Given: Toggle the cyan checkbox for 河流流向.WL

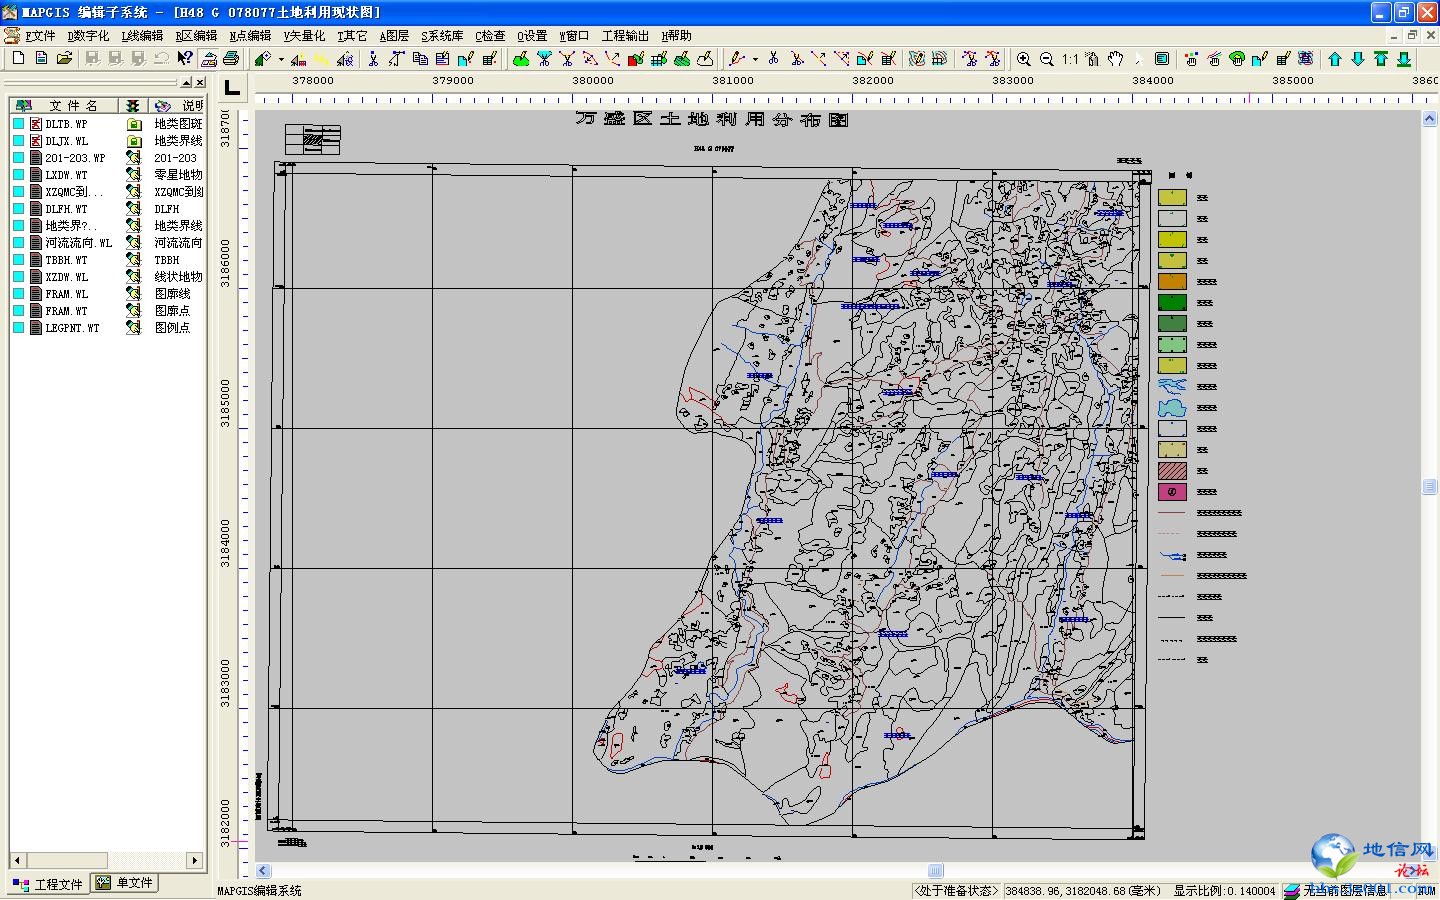Looking at the screenshot, I should (18, 243).
